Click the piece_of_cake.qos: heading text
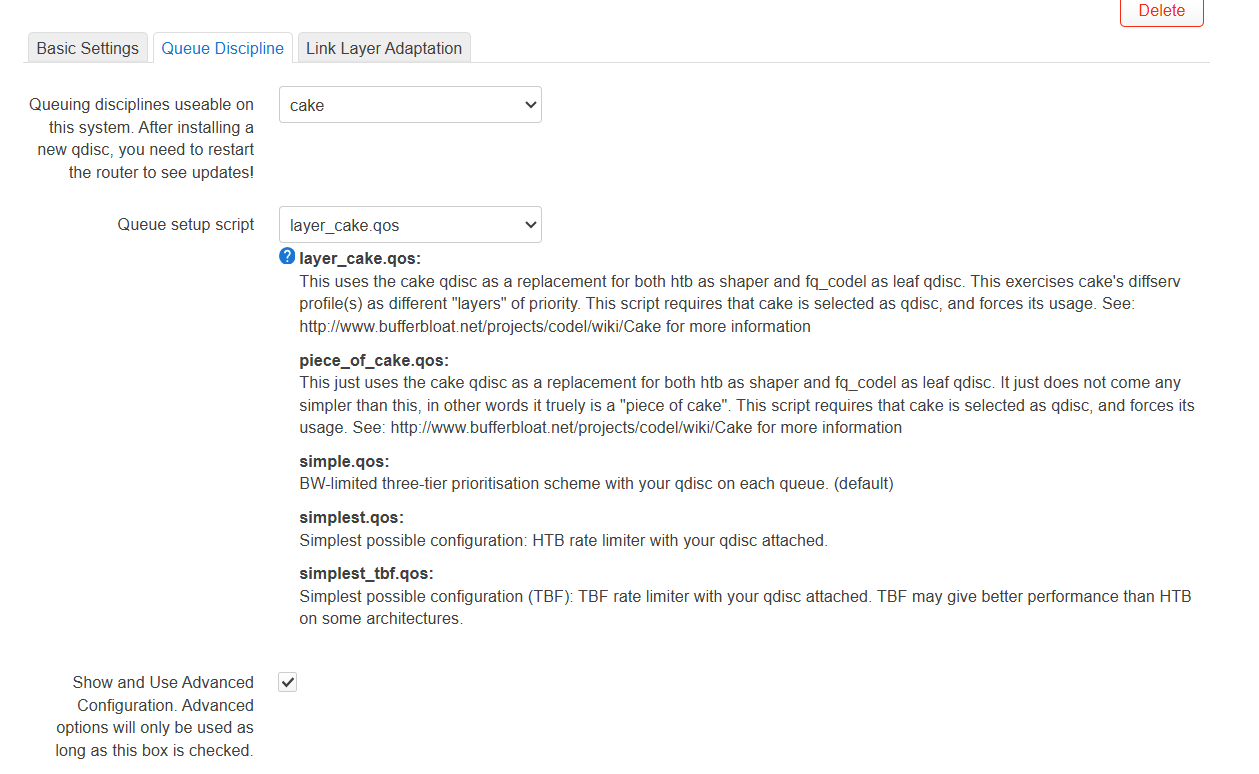This screenshot has width=1259, height=774. coord(374,360)
